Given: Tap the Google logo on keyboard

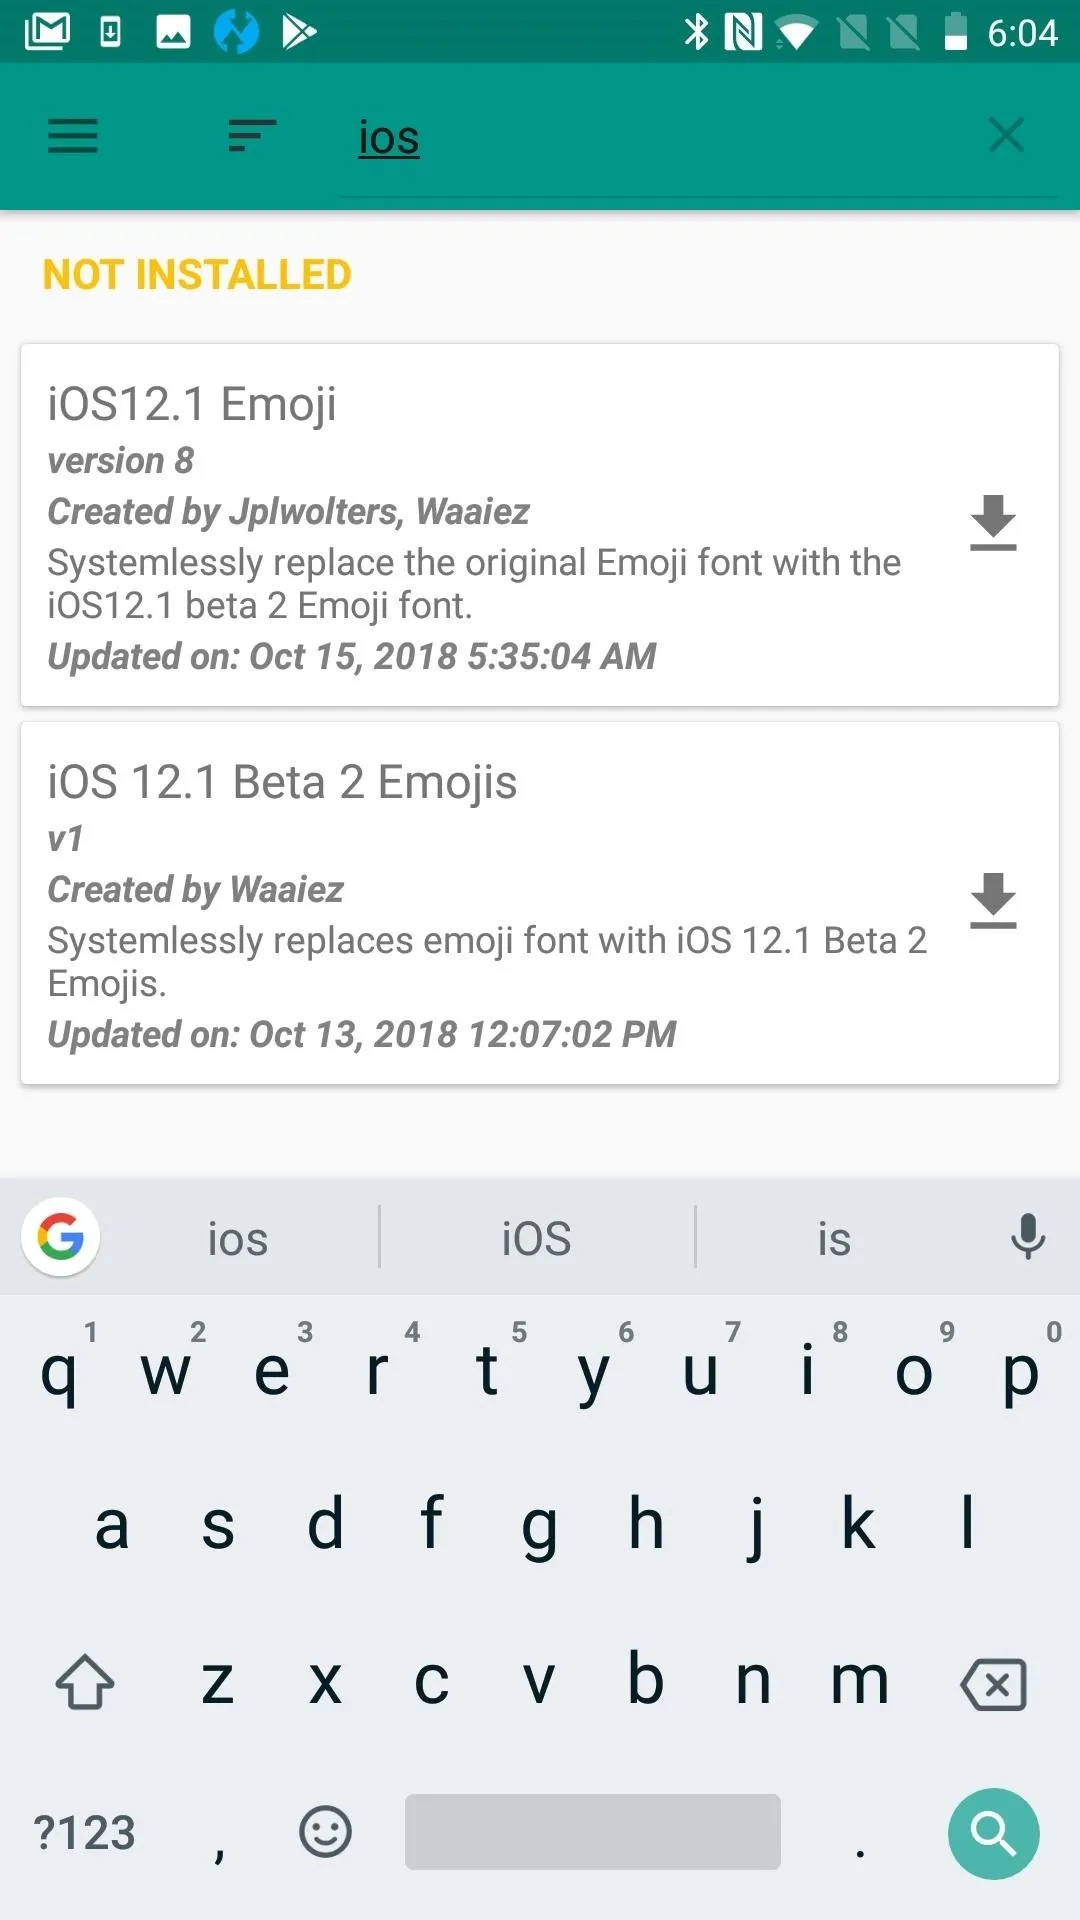Looking at the screenshot, I should (60, 1237).
